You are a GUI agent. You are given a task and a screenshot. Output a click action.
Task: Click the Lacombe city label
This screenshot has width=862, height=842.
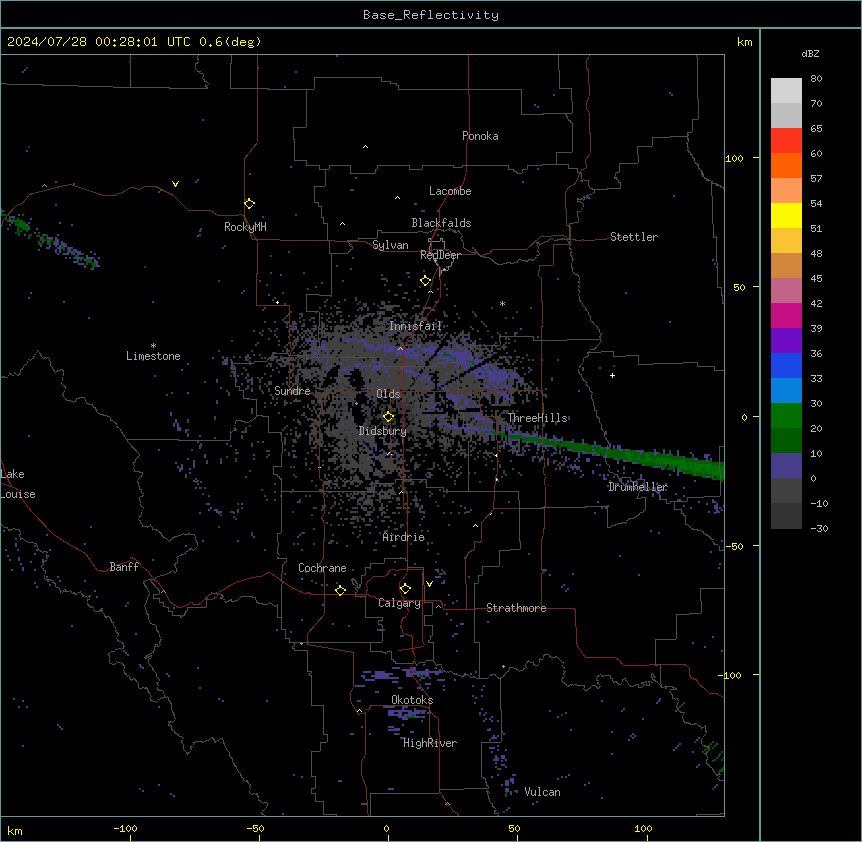pos(450,191)
